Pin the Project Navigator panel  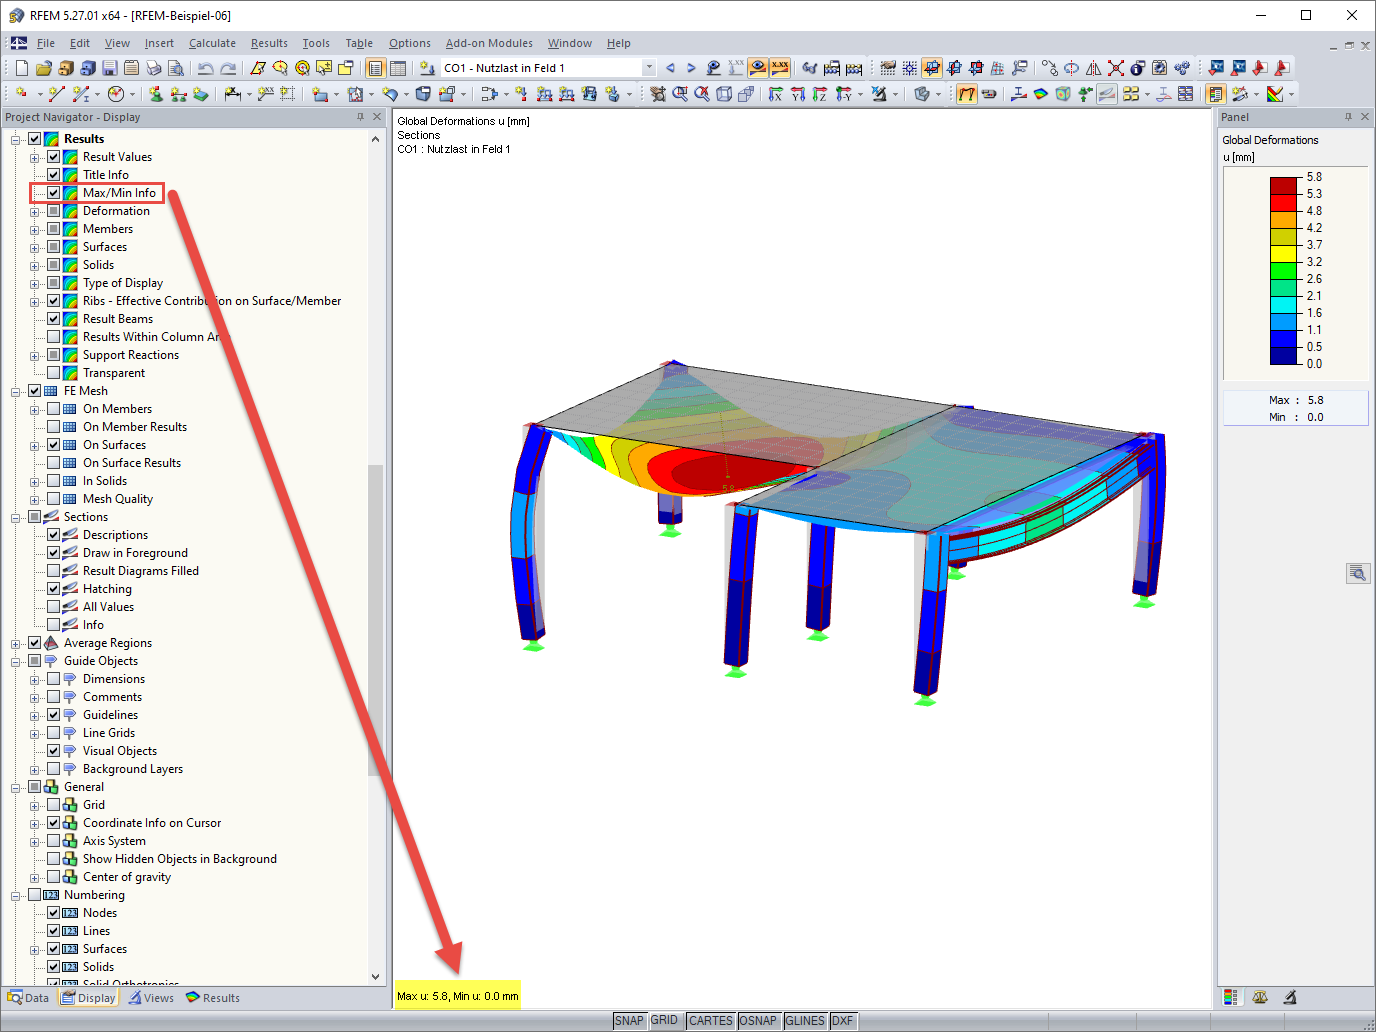361,117
